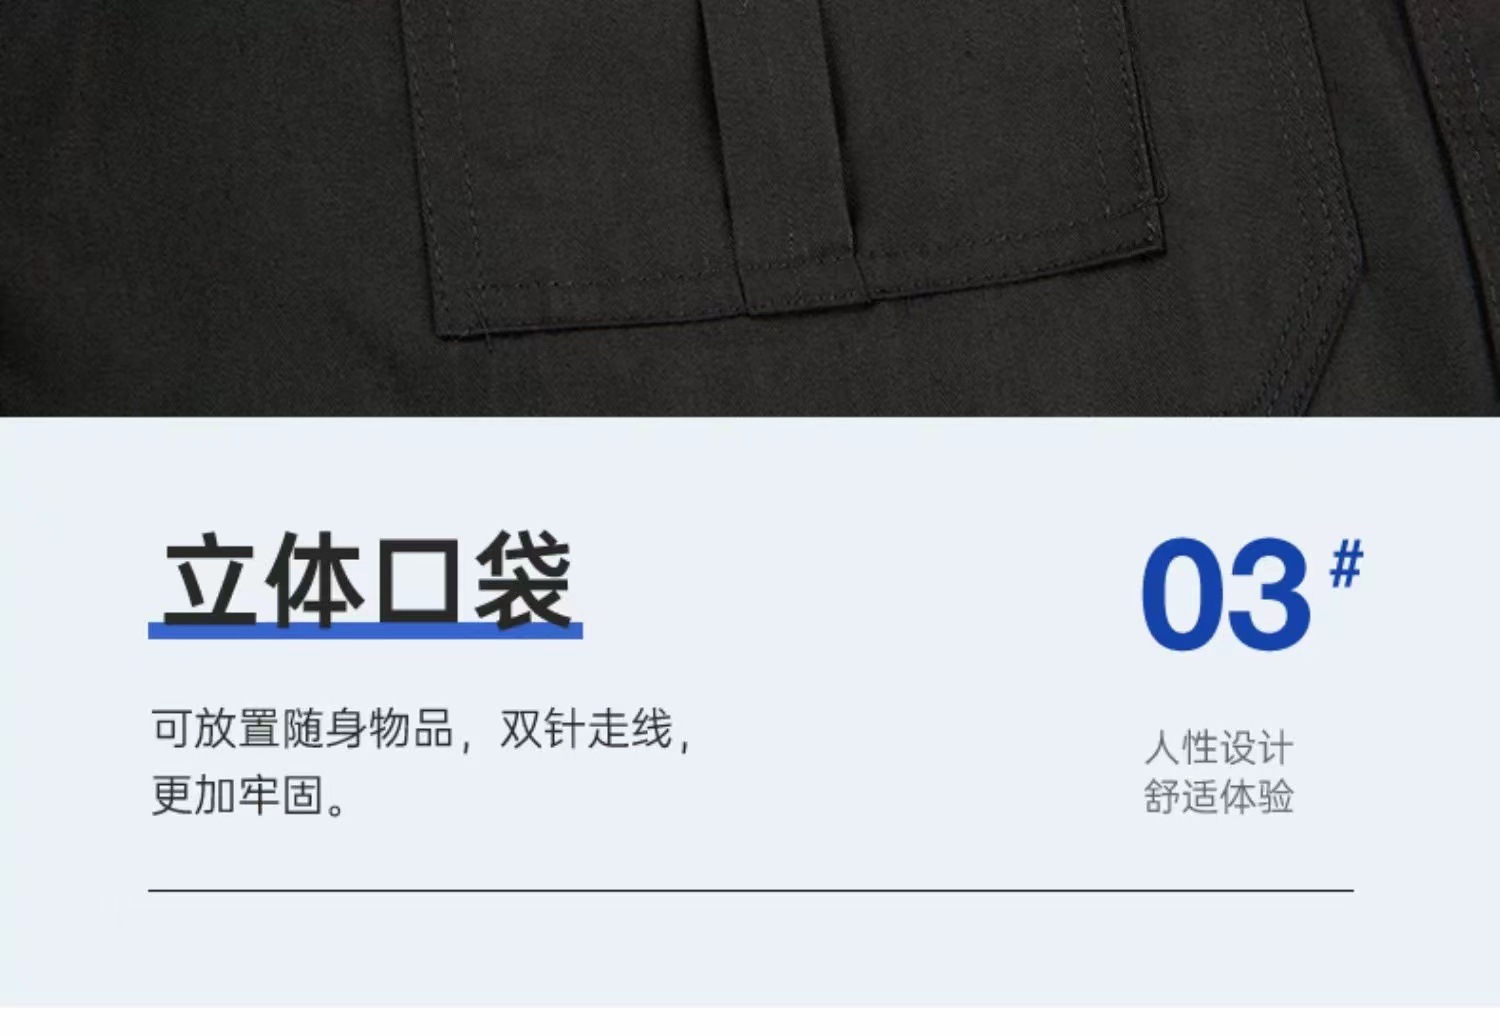Click the digit 0 in the blue number
The width and height of the screenshot is (1500, 1036).
pyautogui.click(x=1183, y=594)
